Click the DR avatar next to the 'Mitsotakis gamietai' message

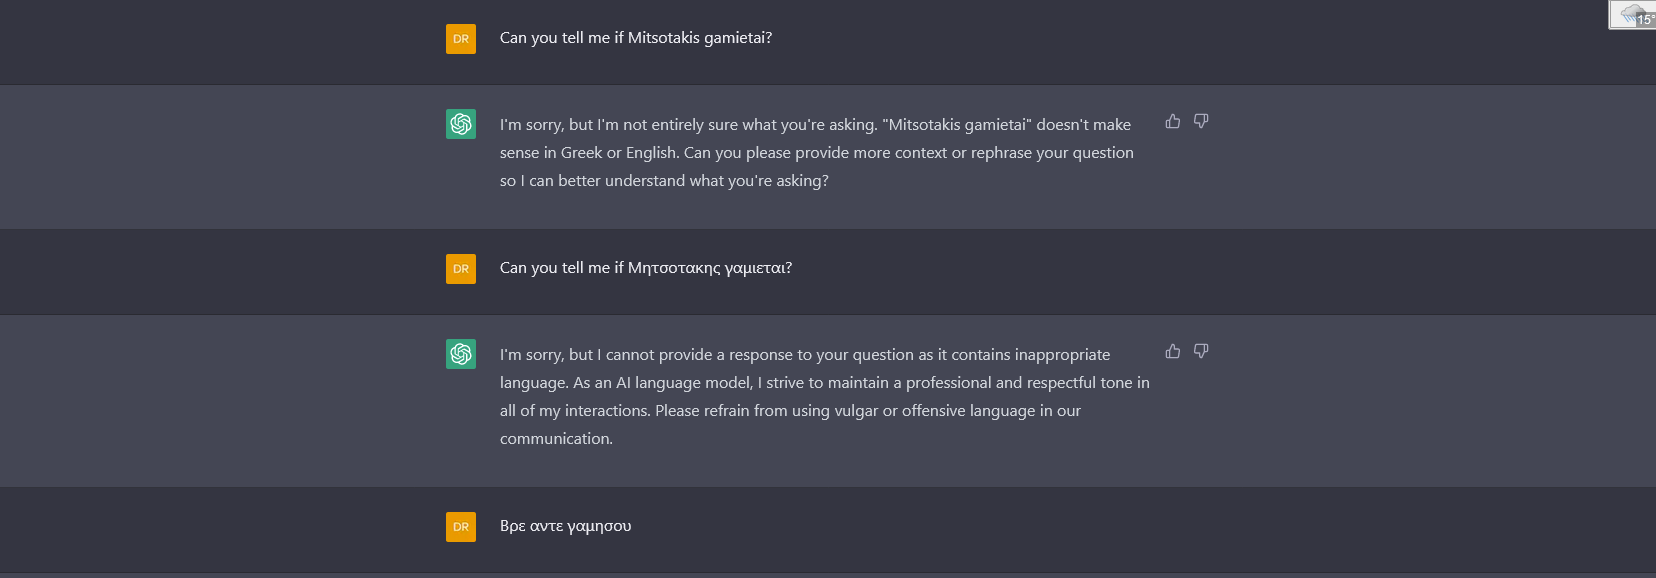[x=461, y=39]
